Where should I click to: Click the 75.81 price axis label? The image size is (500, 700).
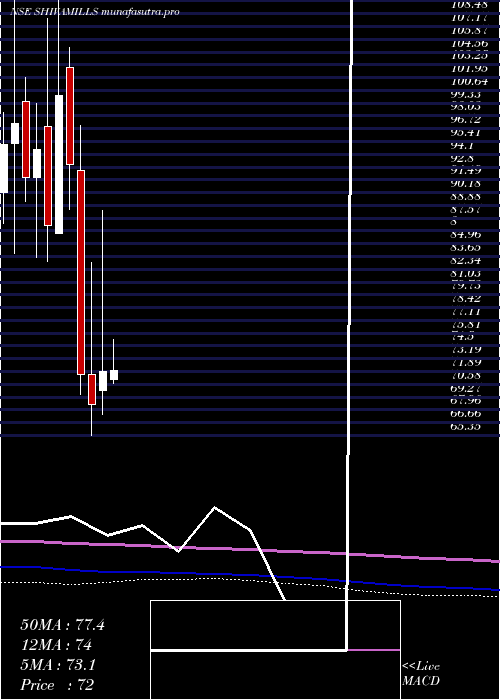click(x=467, y=324)
